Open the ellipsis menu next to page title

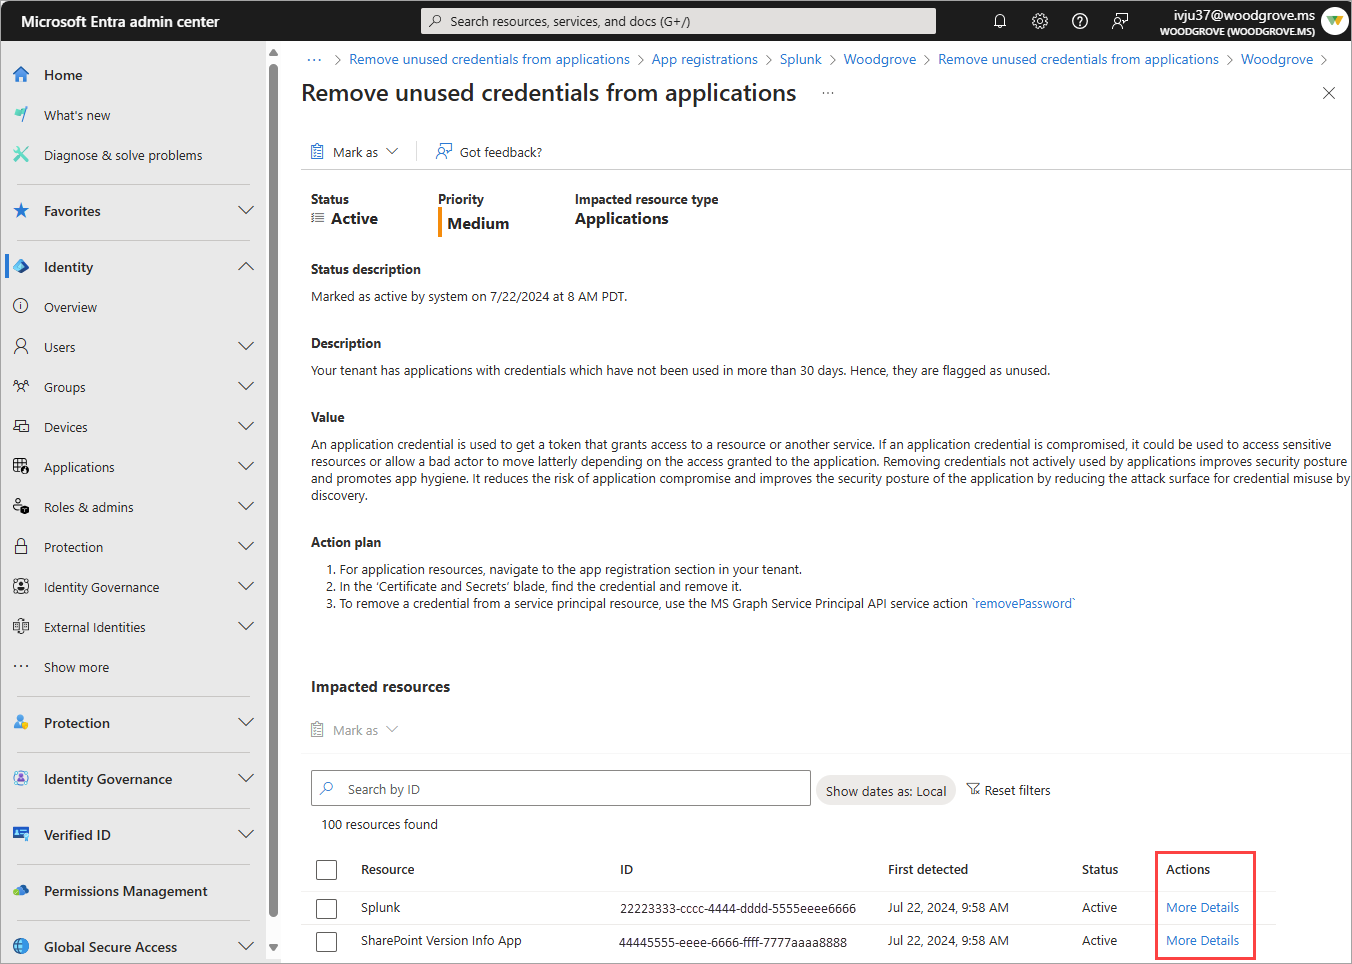[828, 93]
